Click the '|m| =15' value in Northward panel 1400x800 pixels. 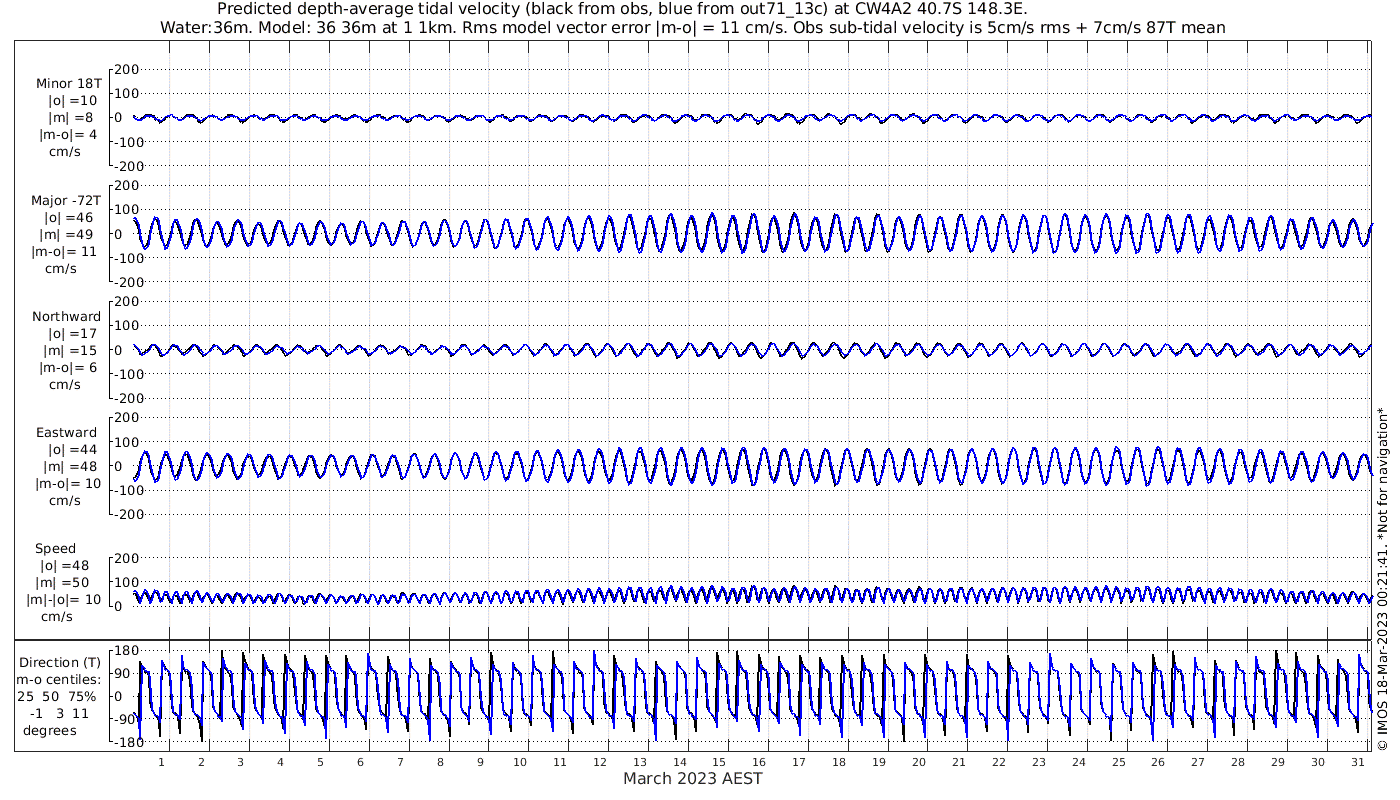[x=69, y=350]
